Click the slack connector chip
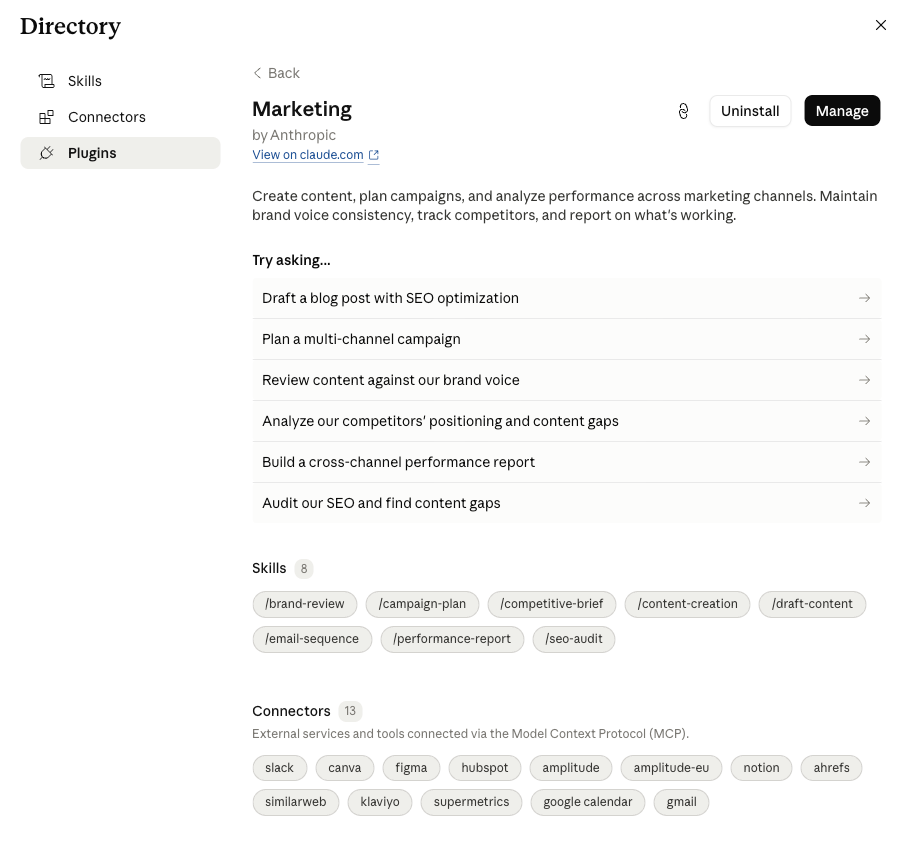The height and width of the screenshot is (847, 907). 279,768
